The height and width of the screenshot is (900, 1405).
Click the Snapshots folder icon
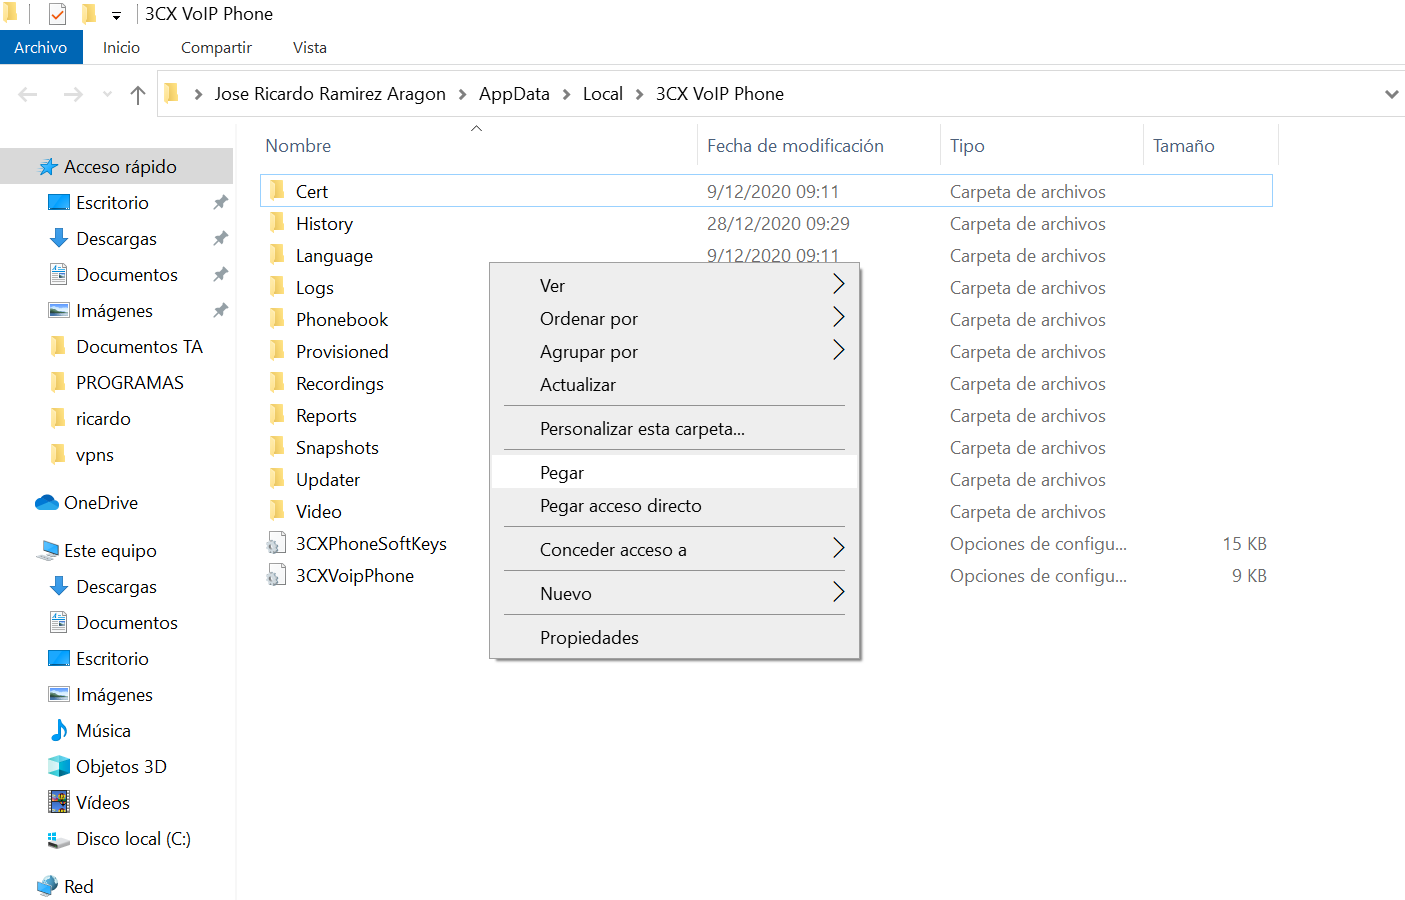(x=277, y=447)
